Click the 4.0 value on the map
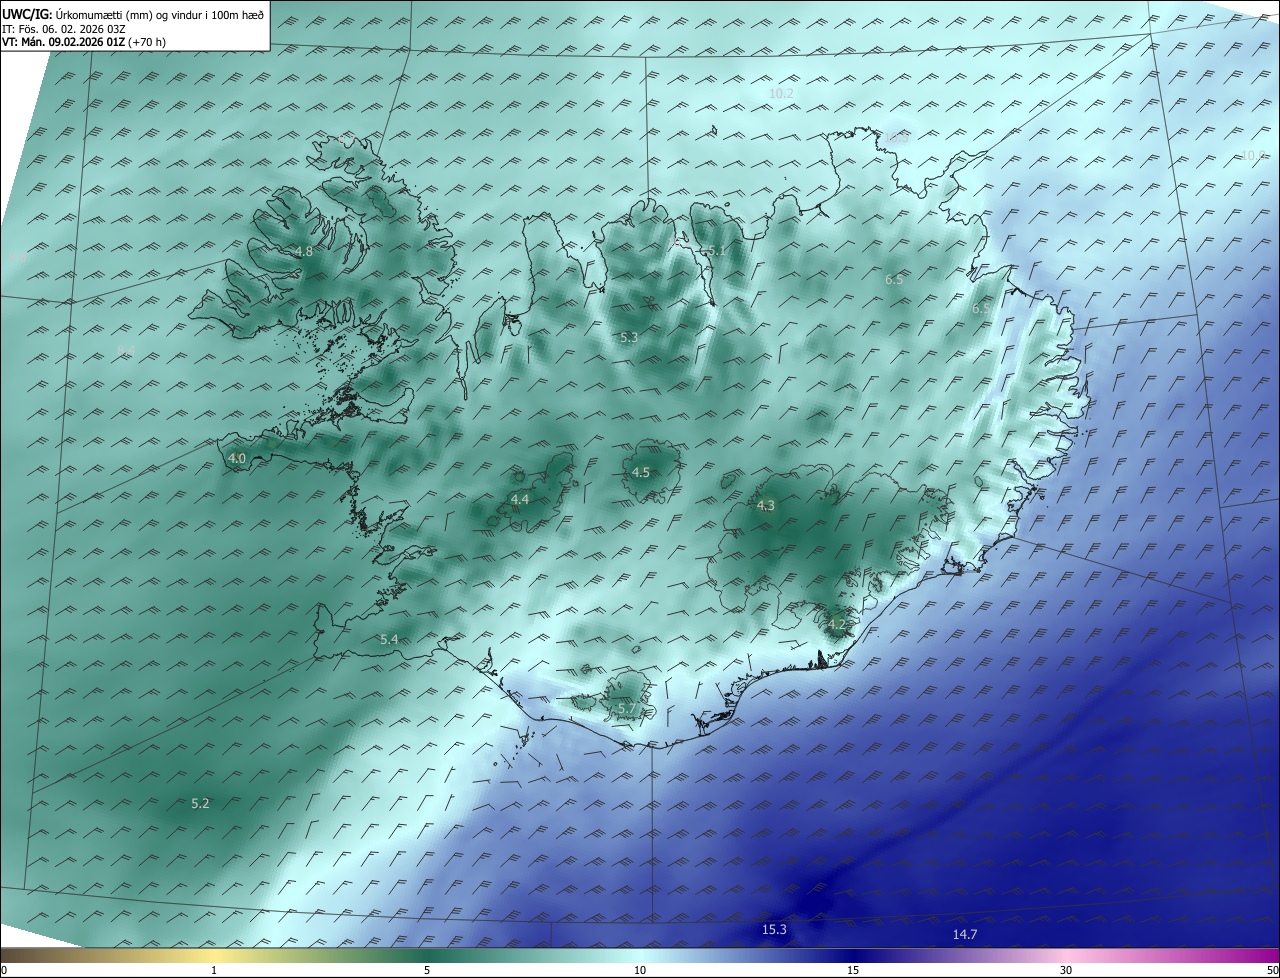This screenshot has width=1280, height=978. 237,459
